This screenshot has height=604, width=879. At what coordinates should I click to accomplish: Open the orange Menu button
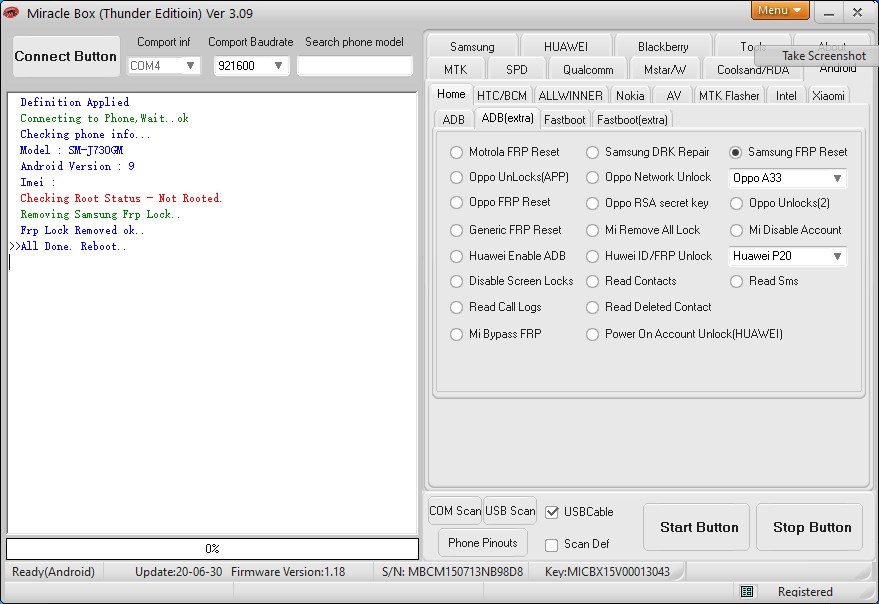point(780,10)
